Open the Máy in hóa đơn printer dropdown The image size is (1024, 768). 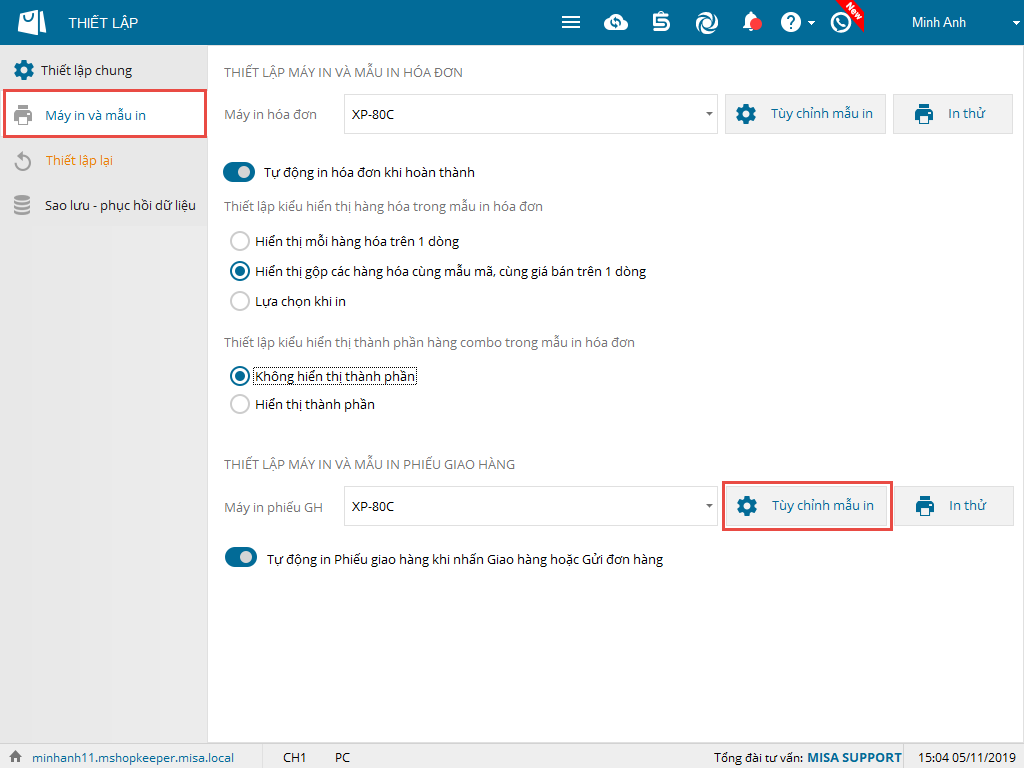pyautogui.click(x=530, y=114)
